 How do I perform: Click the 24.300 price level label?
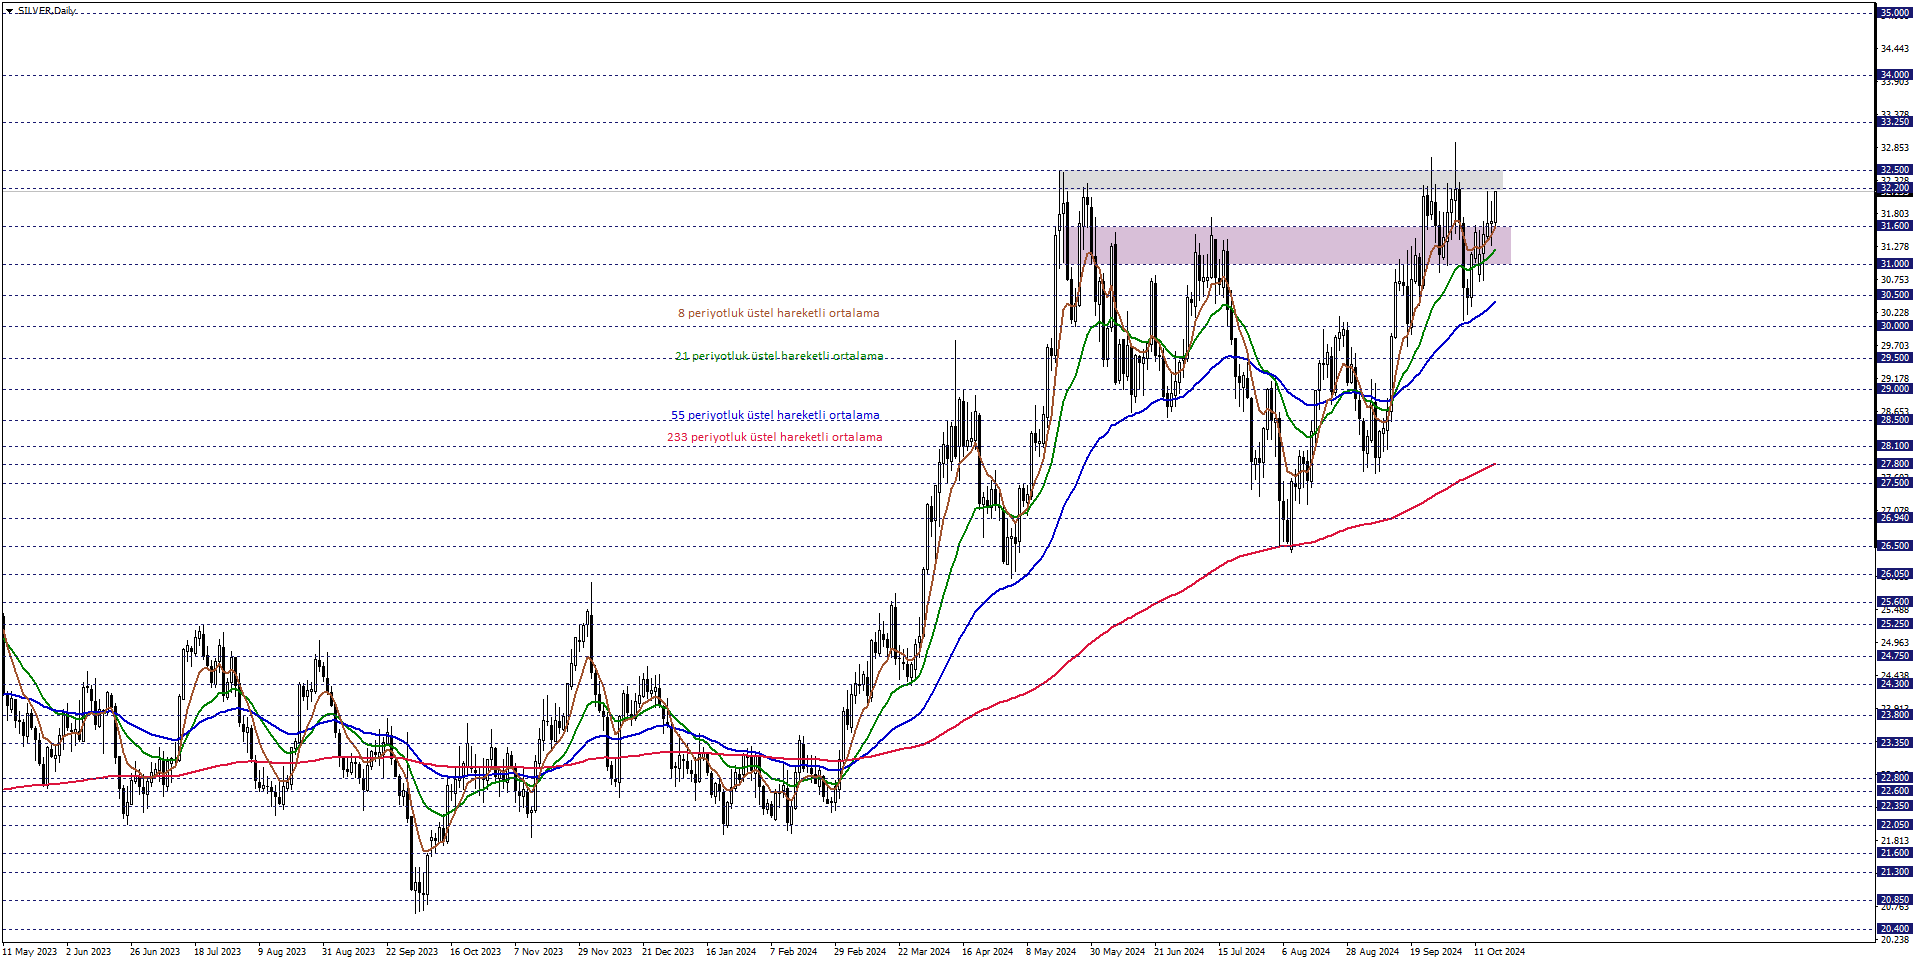1895,684
